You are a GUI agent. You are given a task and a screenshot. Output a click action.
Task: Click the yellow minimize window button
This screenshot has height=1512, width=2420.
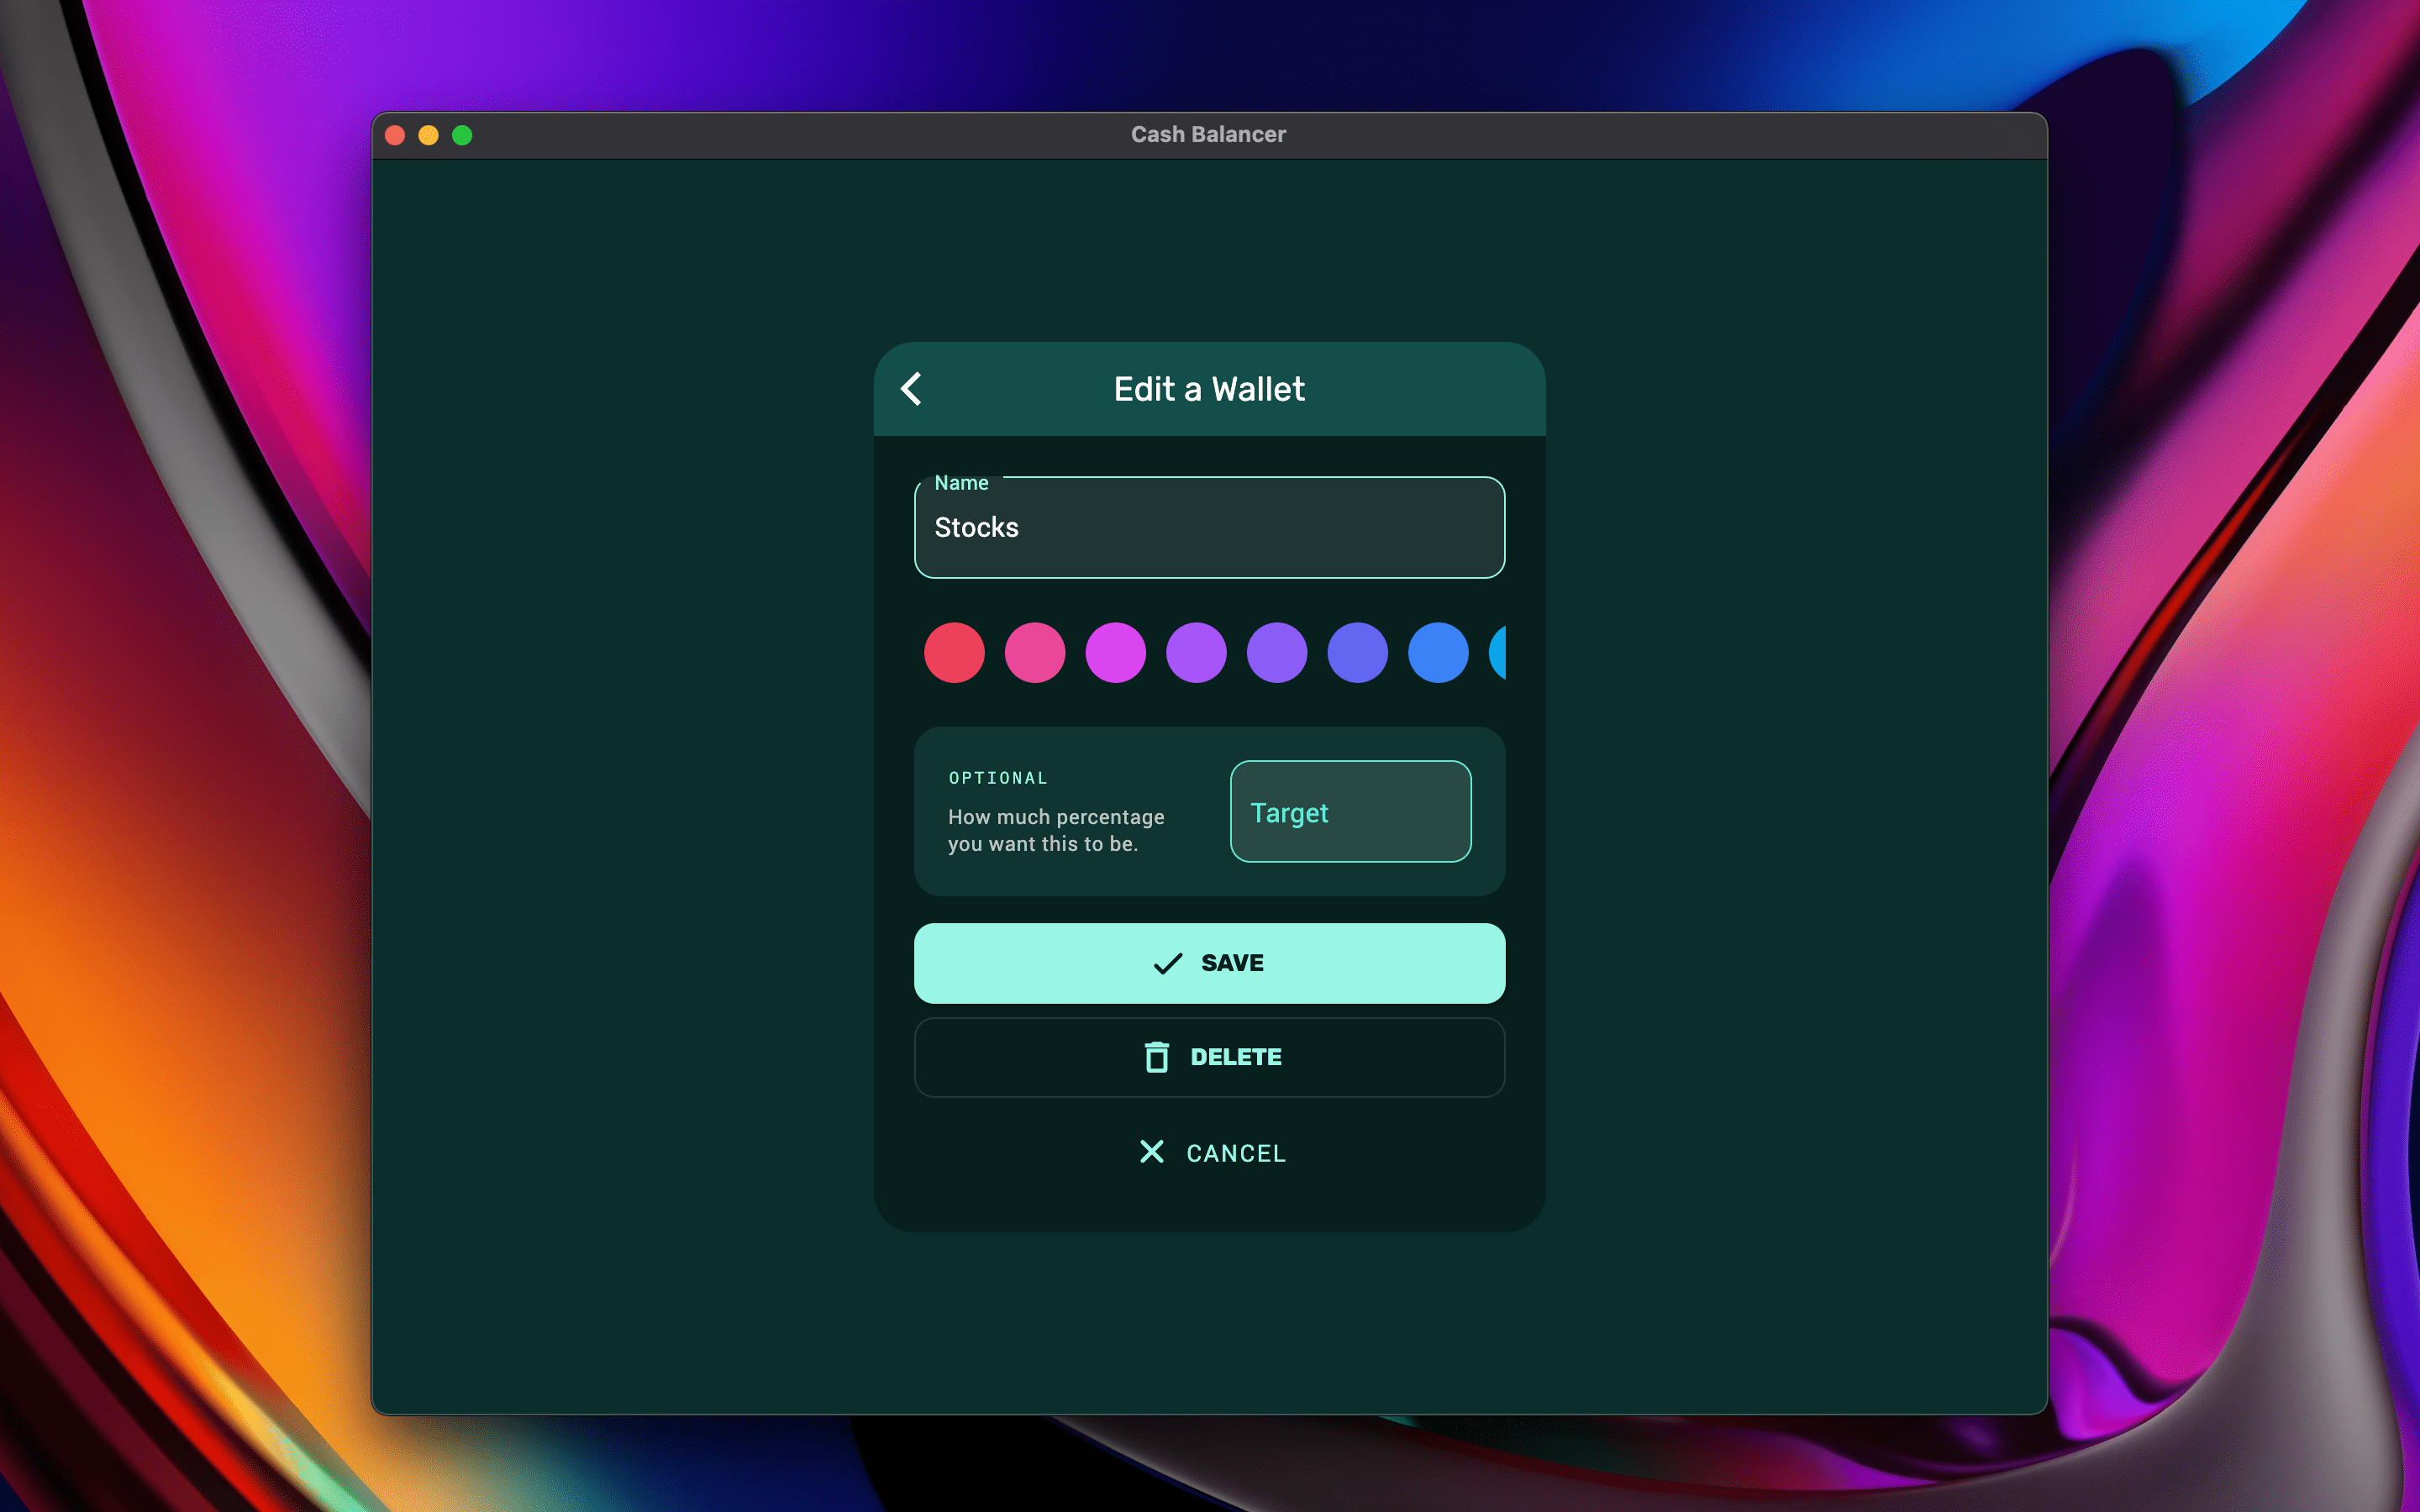(x=428, y=135)
